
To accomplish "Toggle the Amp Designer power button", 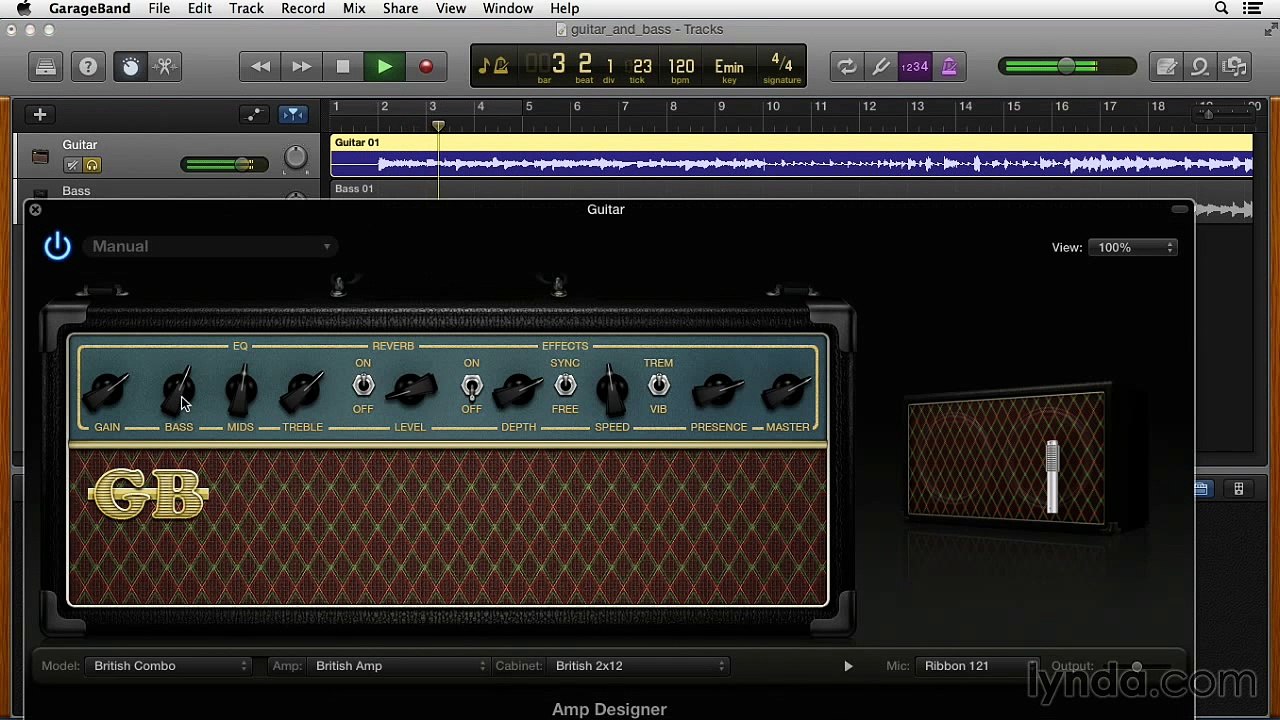I will tap(57, 246).
